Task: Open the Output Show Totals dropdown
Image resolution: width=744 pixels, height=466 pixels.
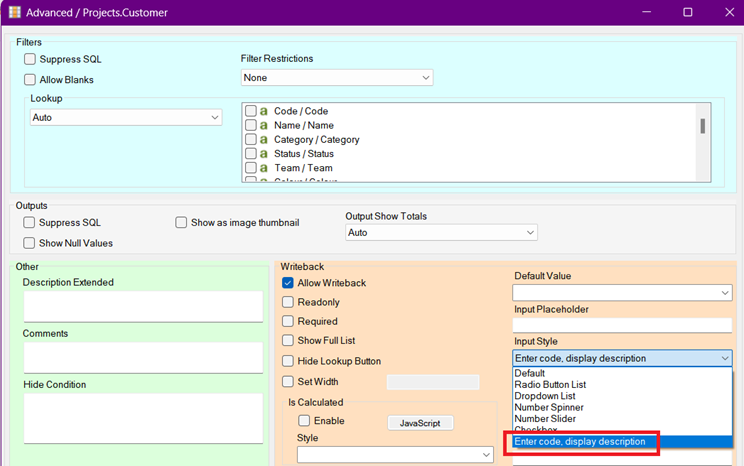Action: (441, 233)
